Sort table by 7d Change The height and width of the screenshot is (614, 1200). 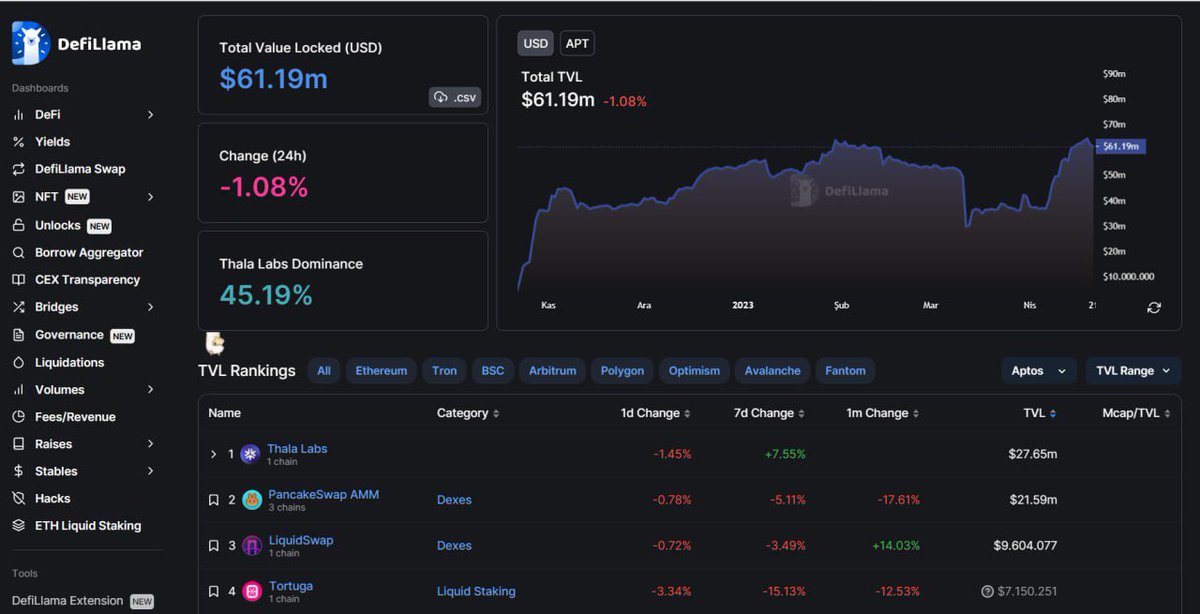coord(770,413)
